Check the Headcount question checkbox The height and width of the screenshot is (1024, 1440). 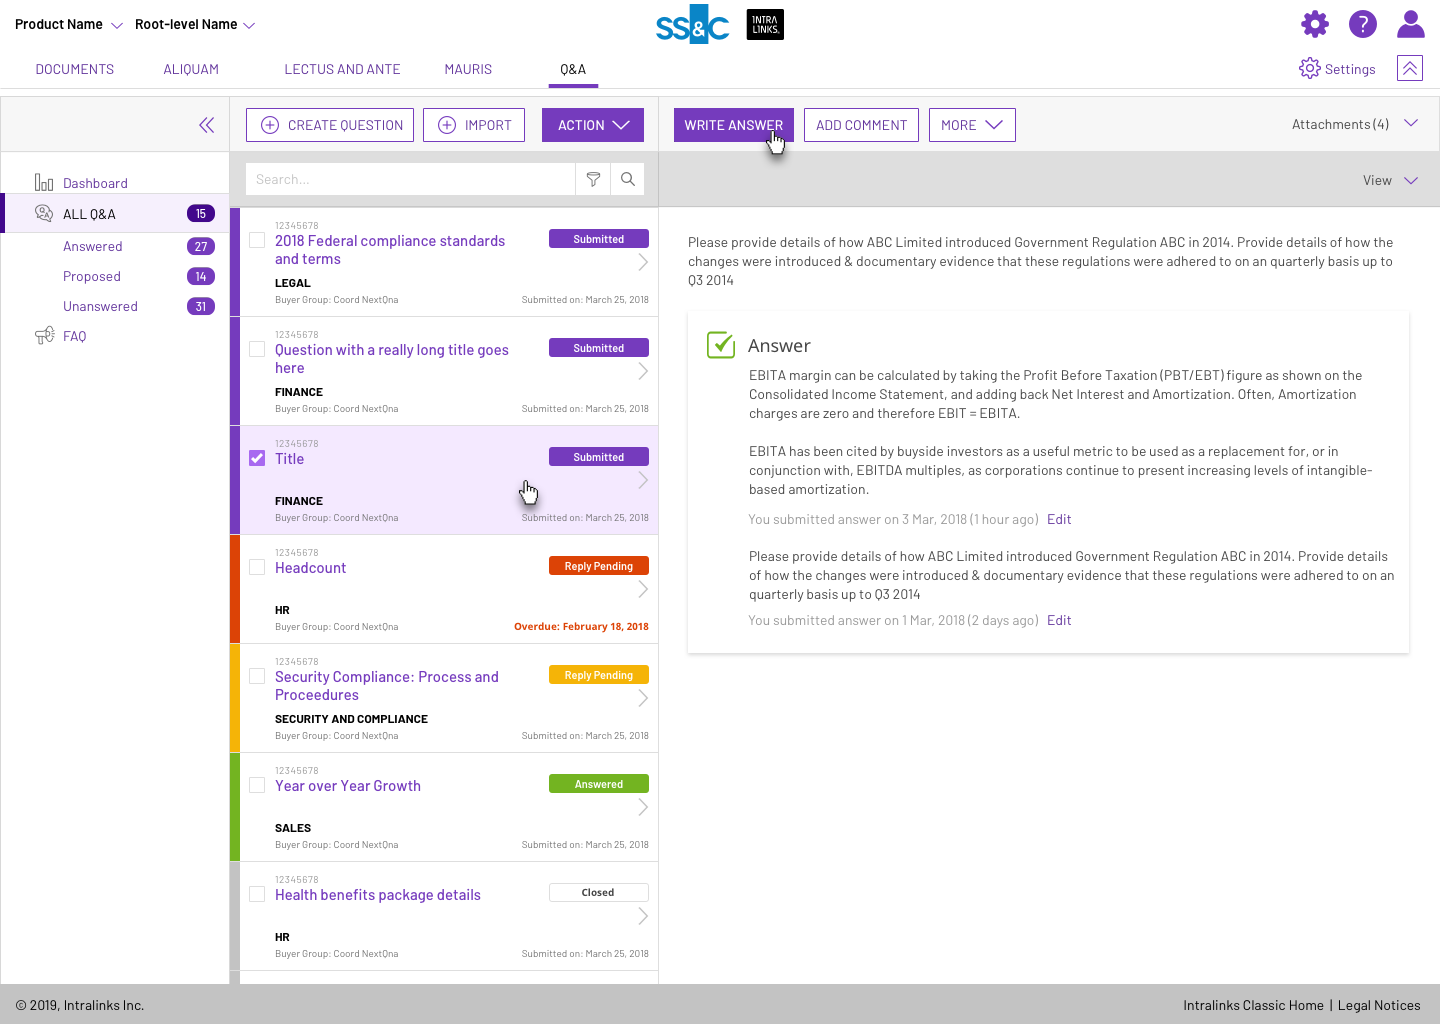(257, 567)
